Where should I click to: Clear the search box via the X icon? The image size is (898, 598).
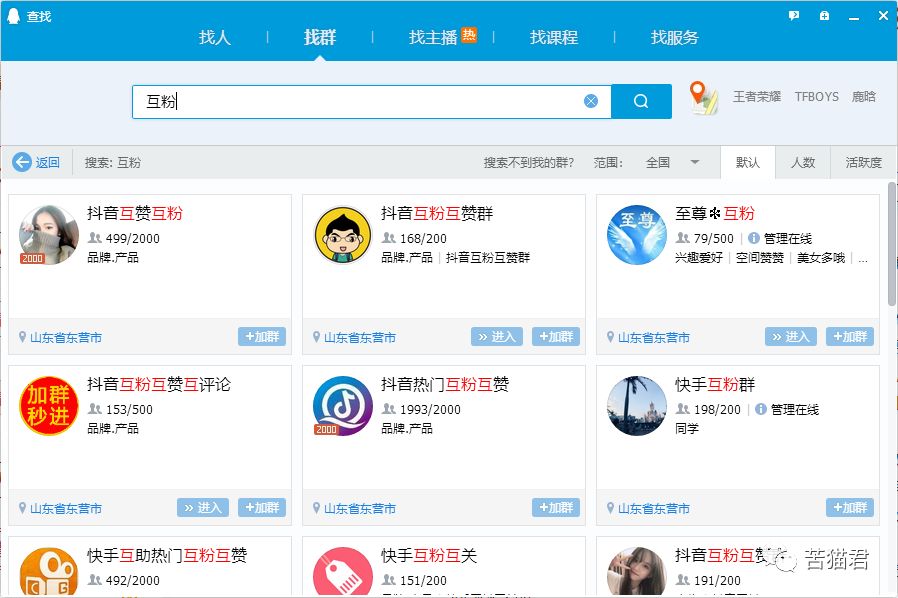[590, 100]
